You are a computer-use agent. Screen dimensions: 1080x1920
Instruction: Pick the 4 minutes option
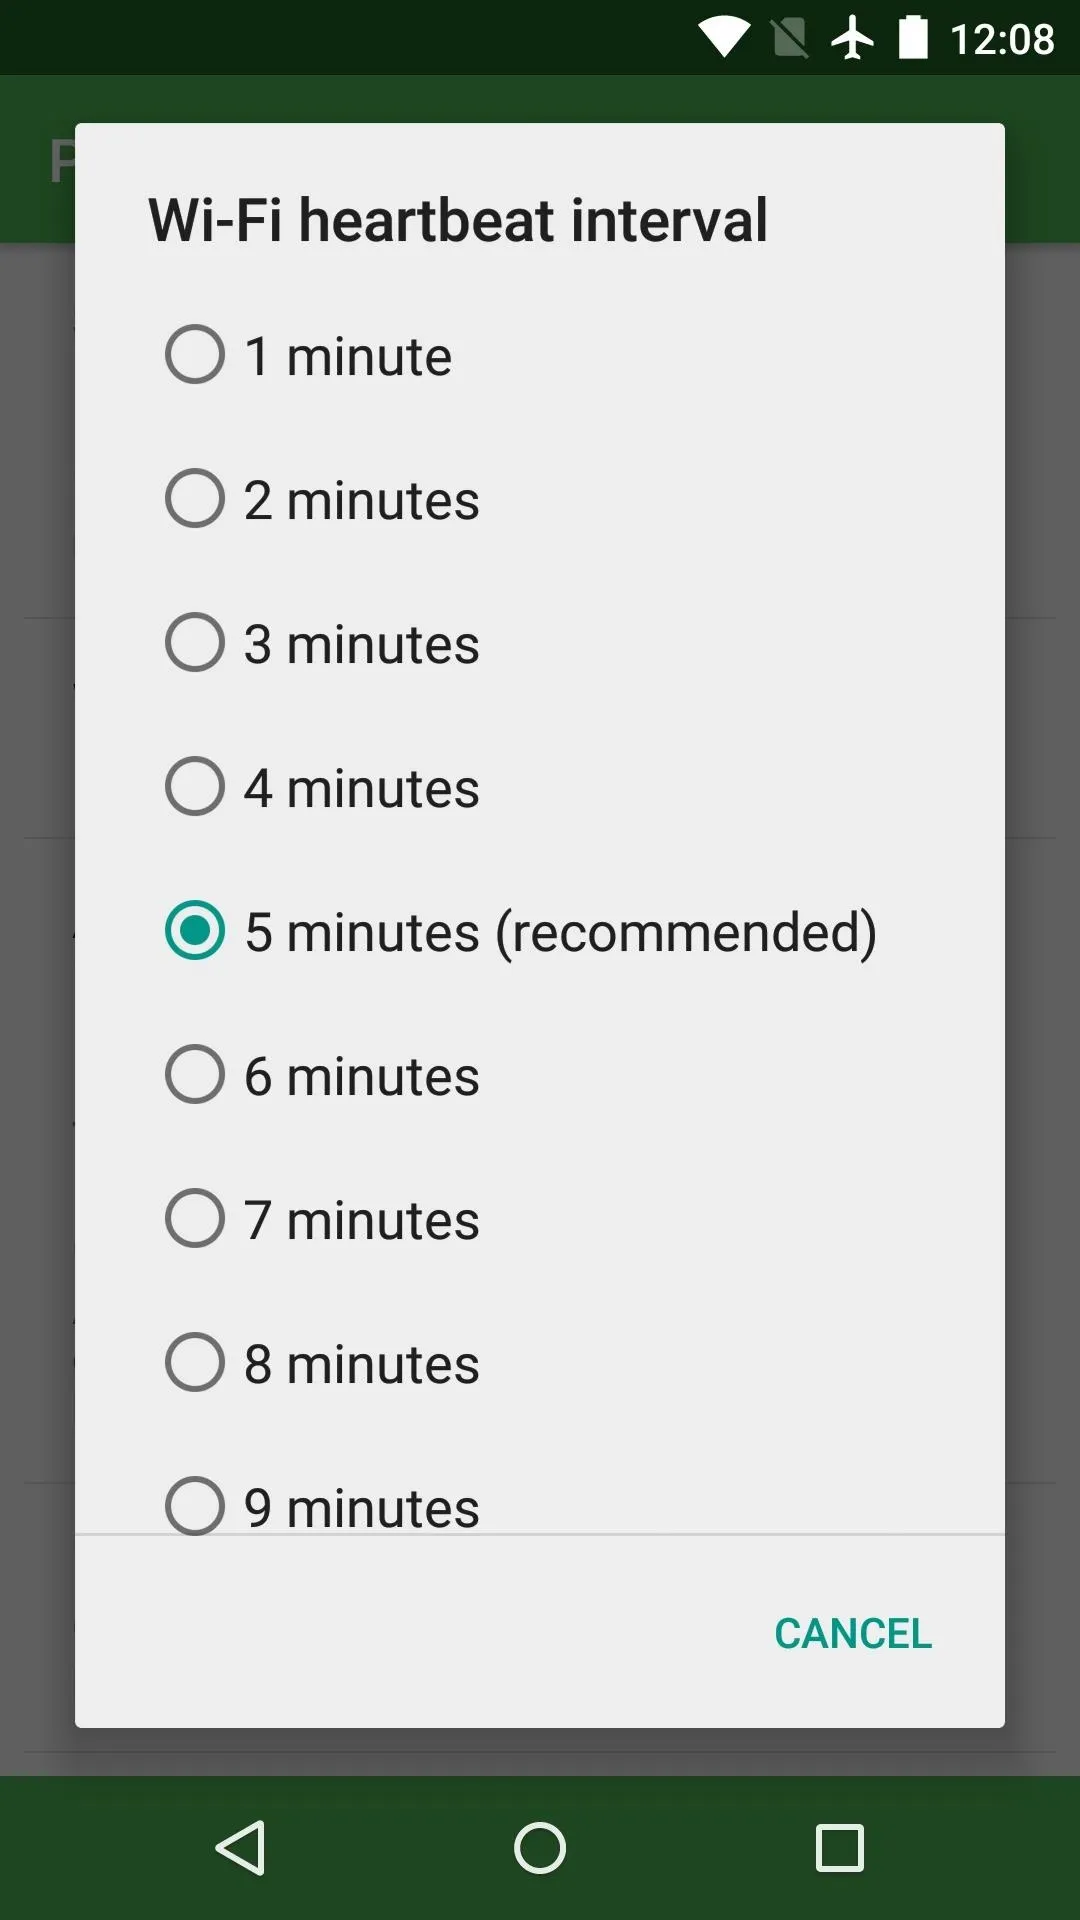(540, 788)
